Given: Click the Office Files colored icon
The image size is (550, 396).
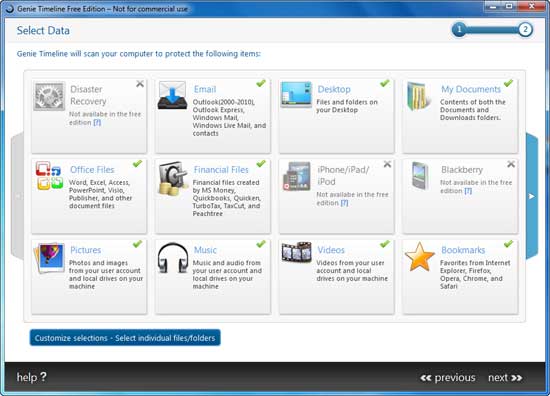Looking at the screenshot, I should tap(49, 175).
